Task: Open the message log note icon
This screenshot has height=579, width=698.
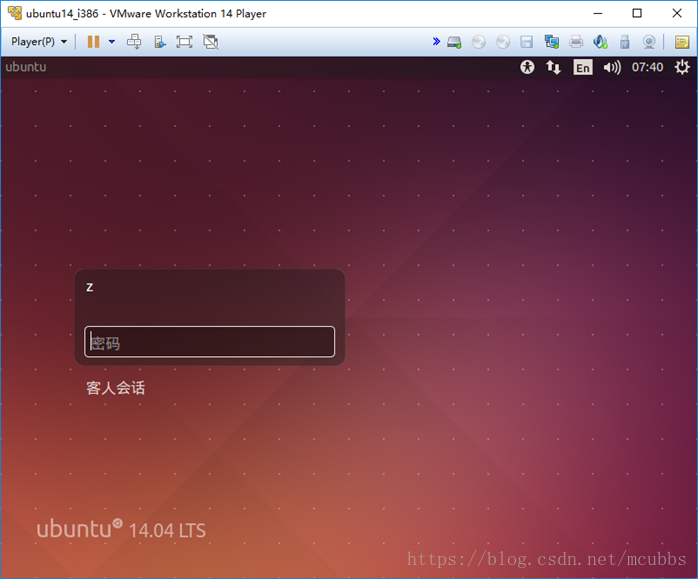Action: [682, 42]
